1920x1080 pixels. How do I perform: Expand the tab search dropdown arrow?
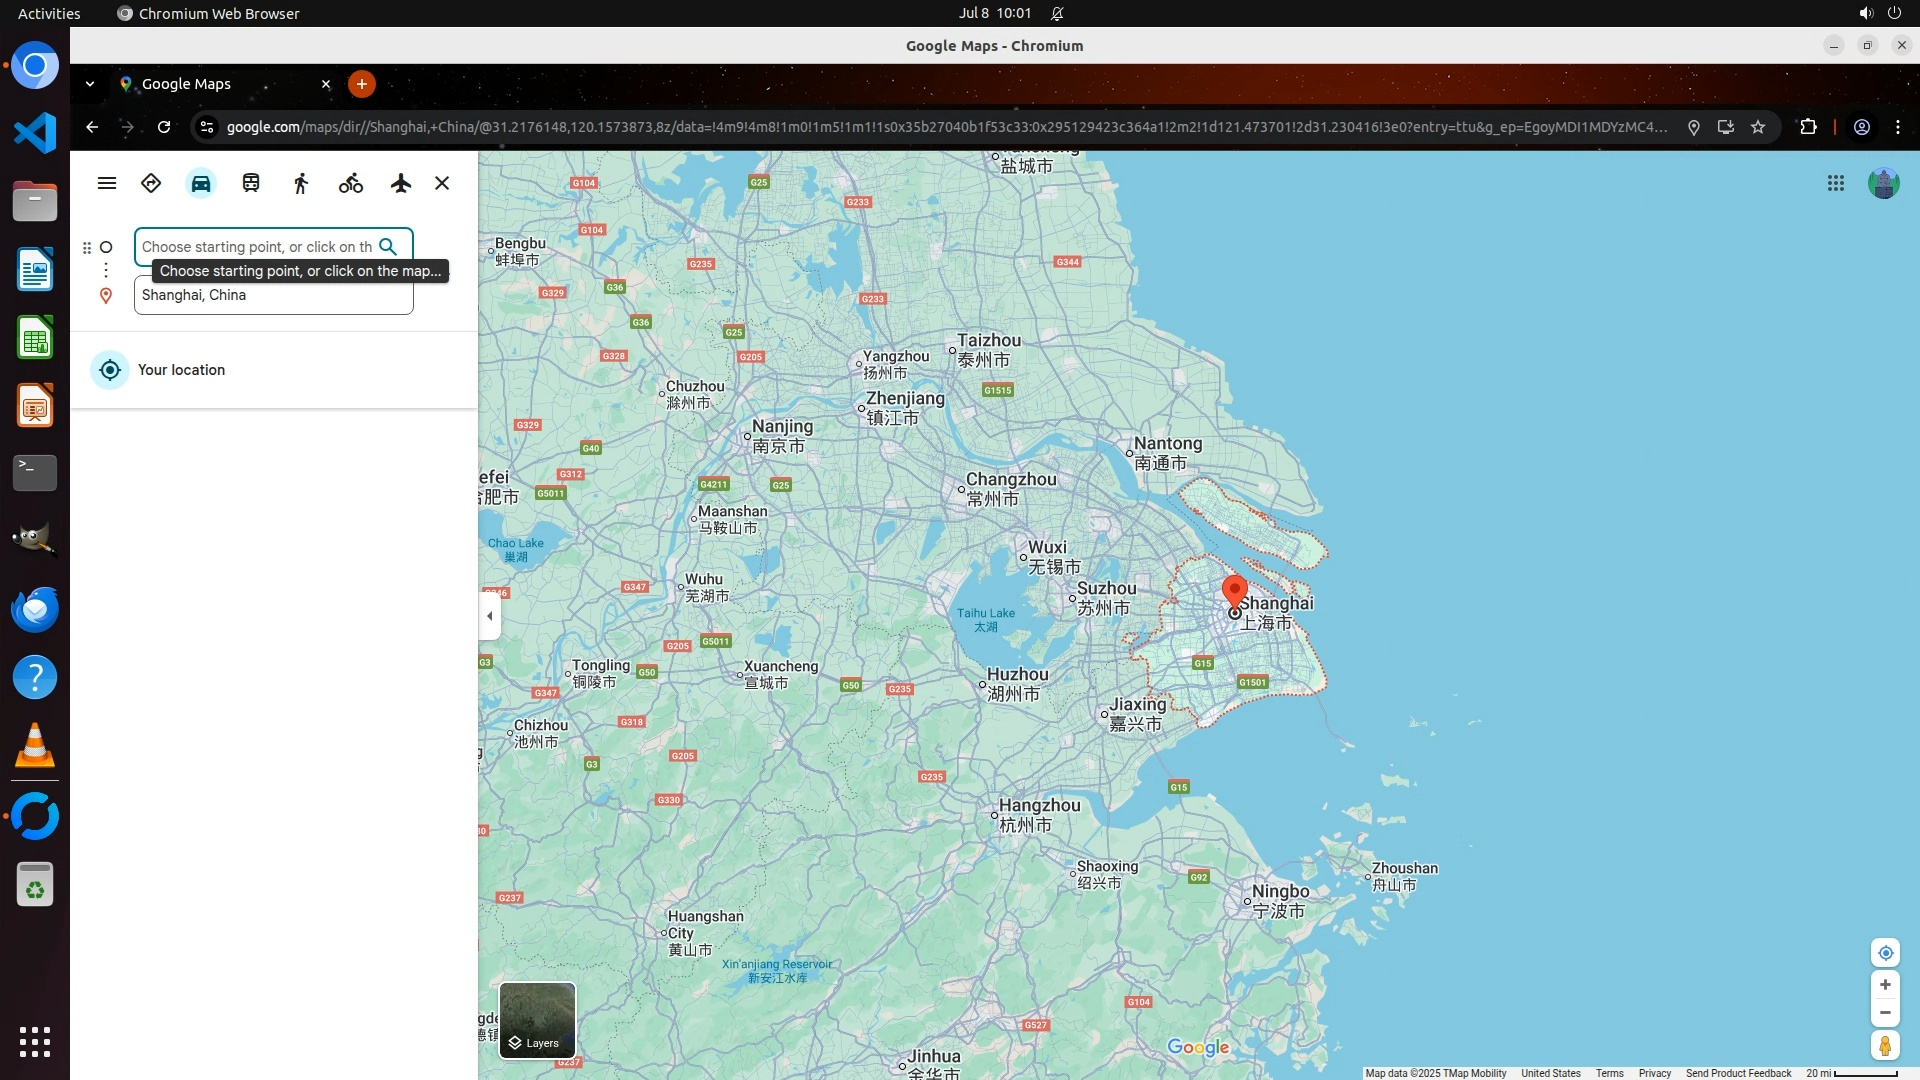pyautogui.click(x=90, y=84)
